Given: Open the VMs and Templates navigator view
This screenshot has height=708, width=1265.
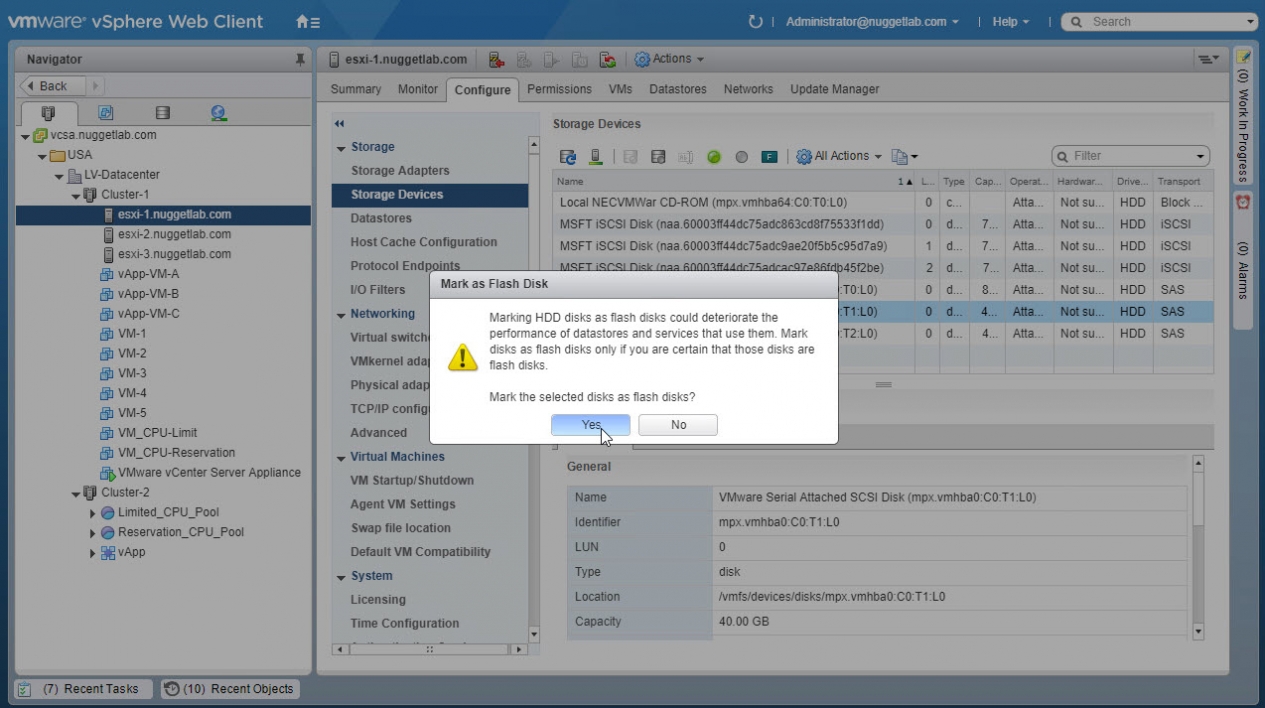Looking at the screenshot, I should point(105,113).
